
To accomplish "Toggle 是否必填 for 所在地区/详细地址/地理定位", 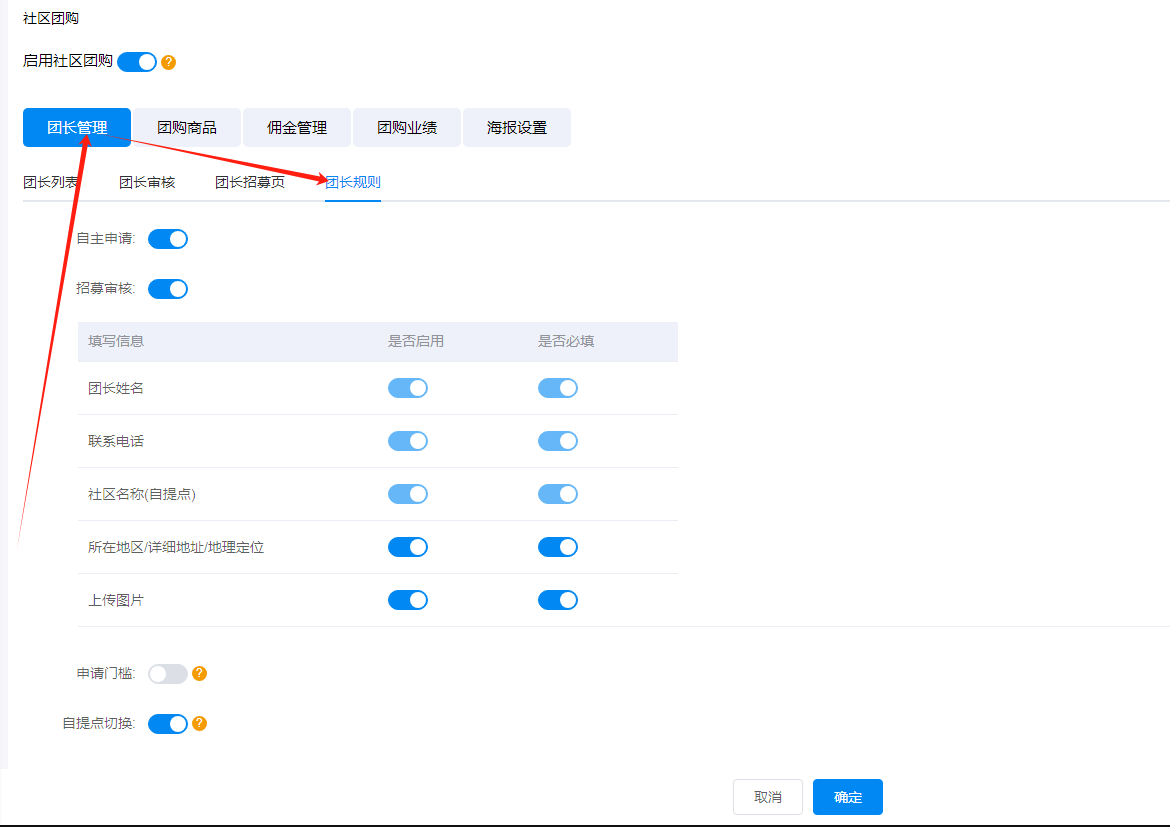I will pos(558,547).
